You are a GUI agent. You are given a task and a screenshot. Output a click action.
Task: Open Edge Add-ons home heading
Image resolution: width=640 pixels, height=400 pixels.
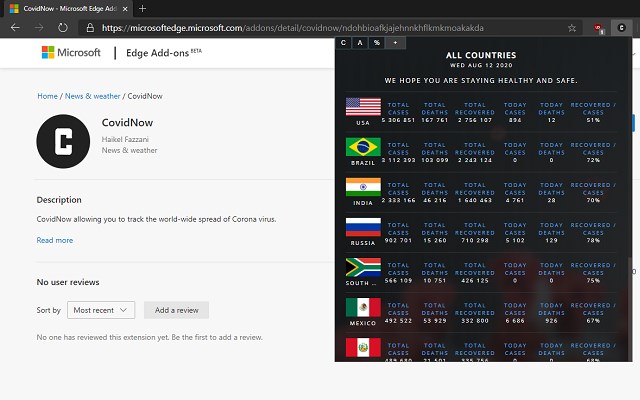(164, 53)
